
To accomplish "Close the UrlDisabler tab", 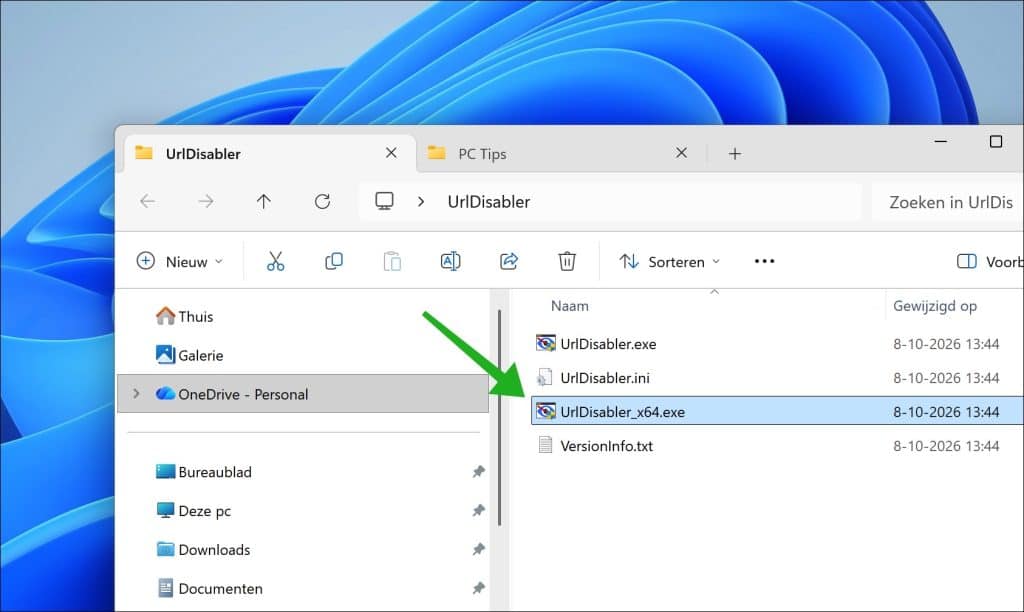I will [x=391, y=153].
